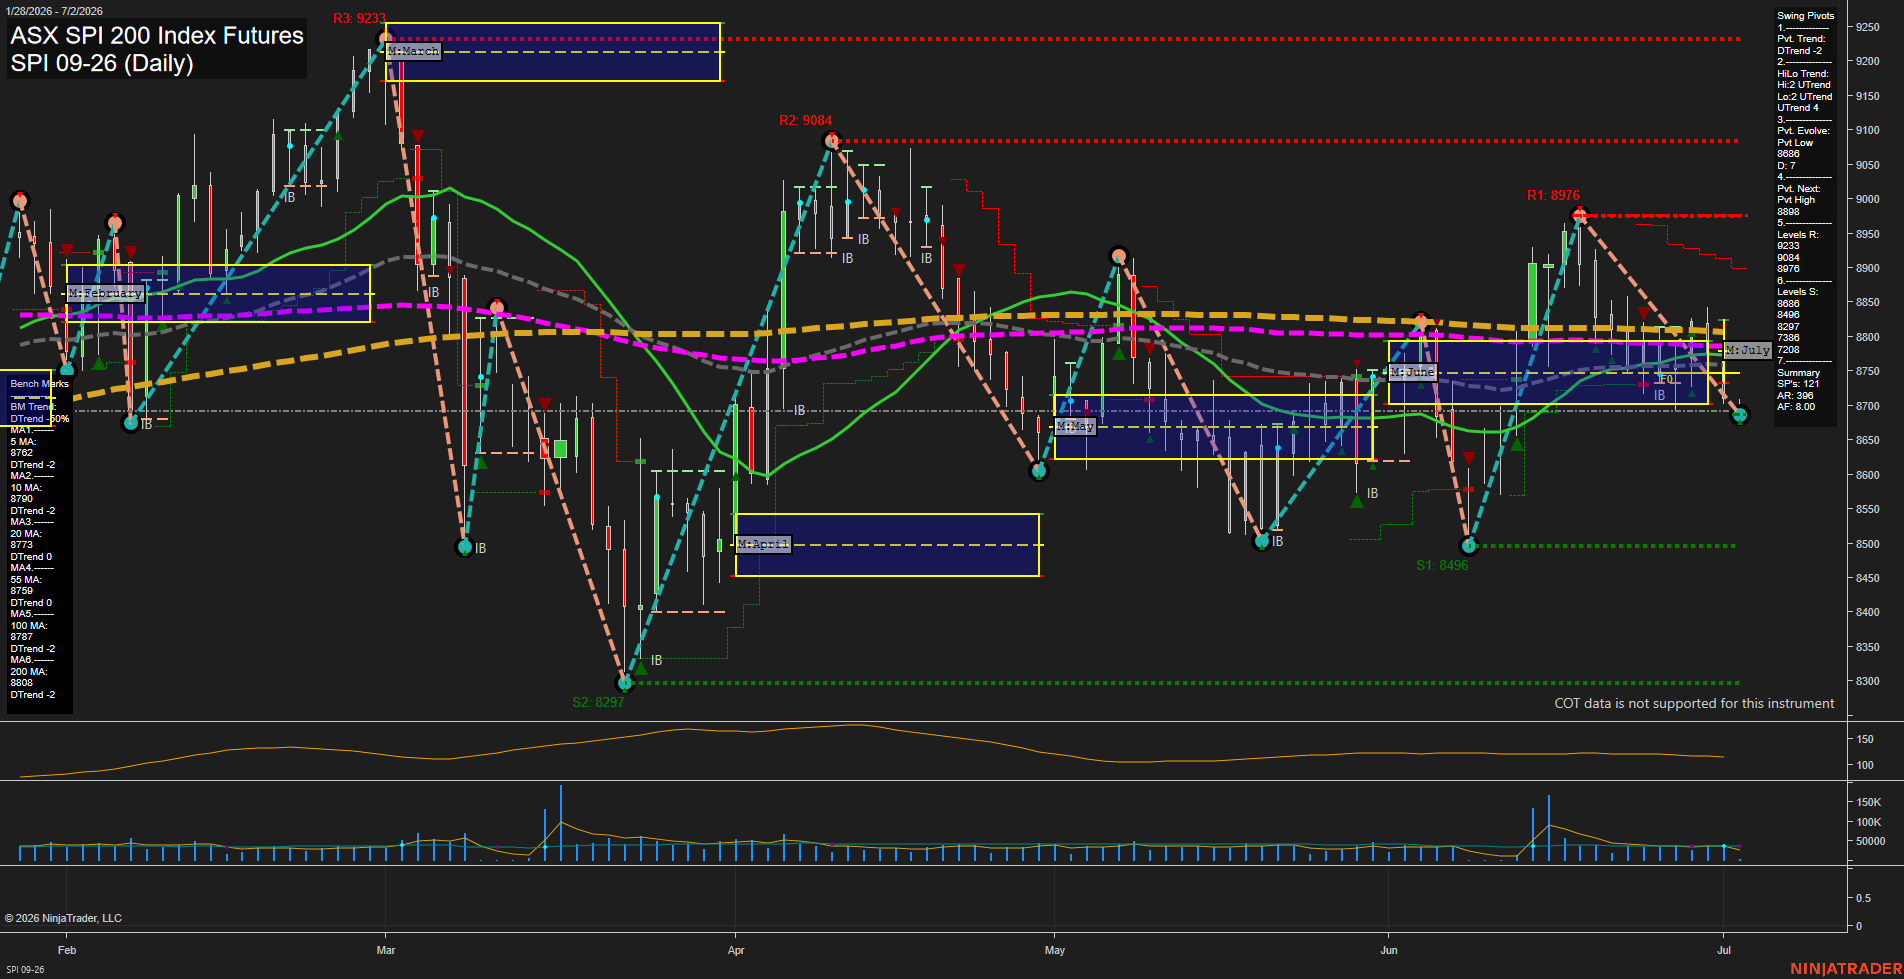Viewport: 1904px width, 979px height.
Task: Select the R2: 9084 resistance label
Action: (805, 121)
